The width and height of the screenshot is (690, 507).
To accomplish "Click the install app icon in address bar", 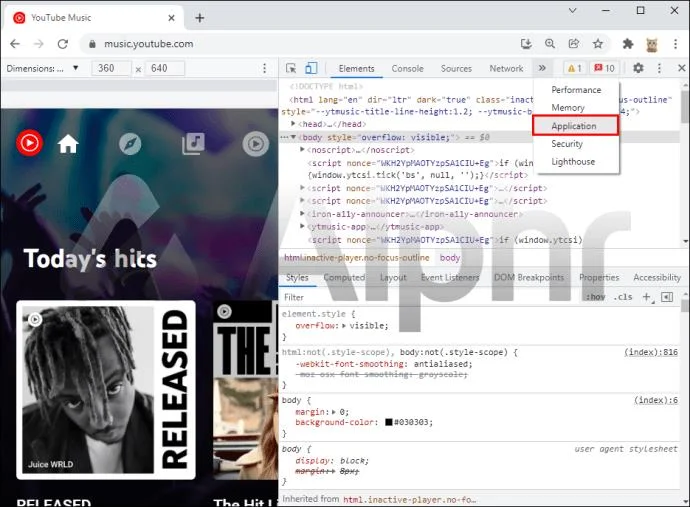I will 526,44.
